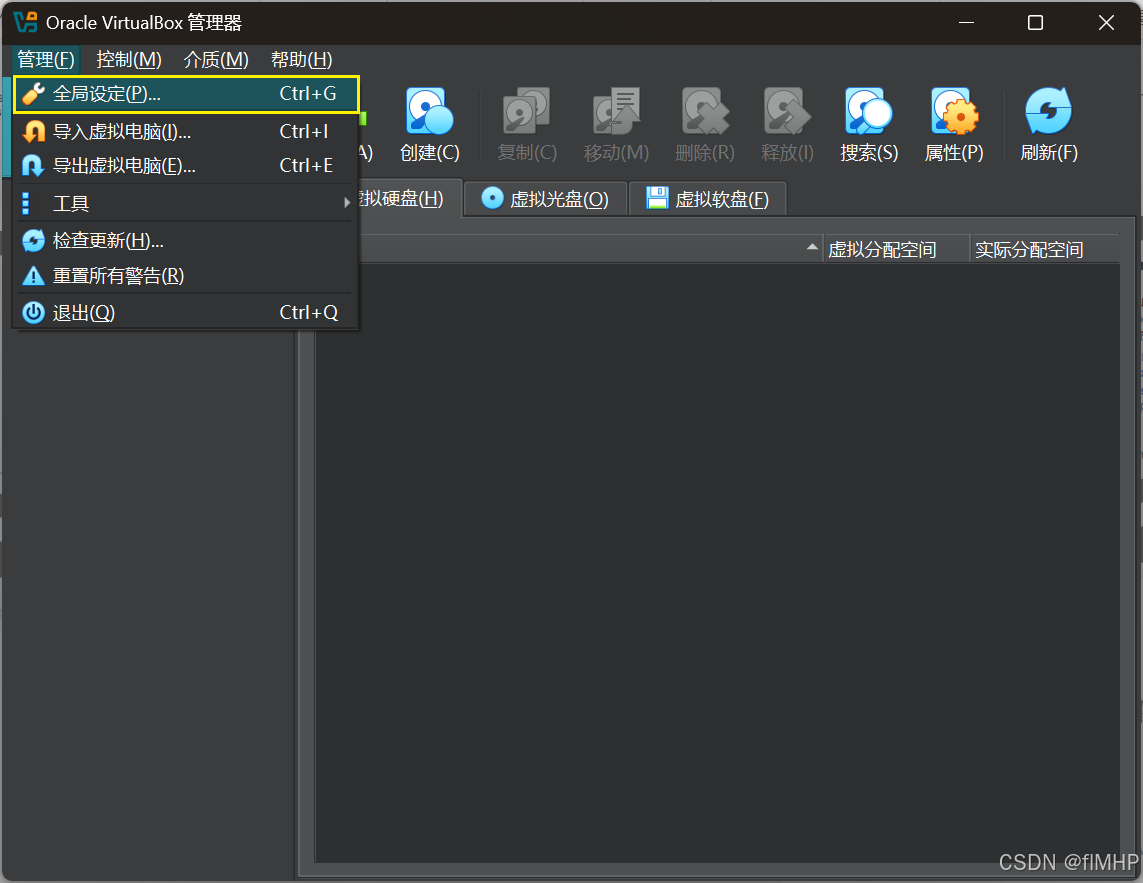Expand the 工具 submenu arrow

(x=347, y=203)
